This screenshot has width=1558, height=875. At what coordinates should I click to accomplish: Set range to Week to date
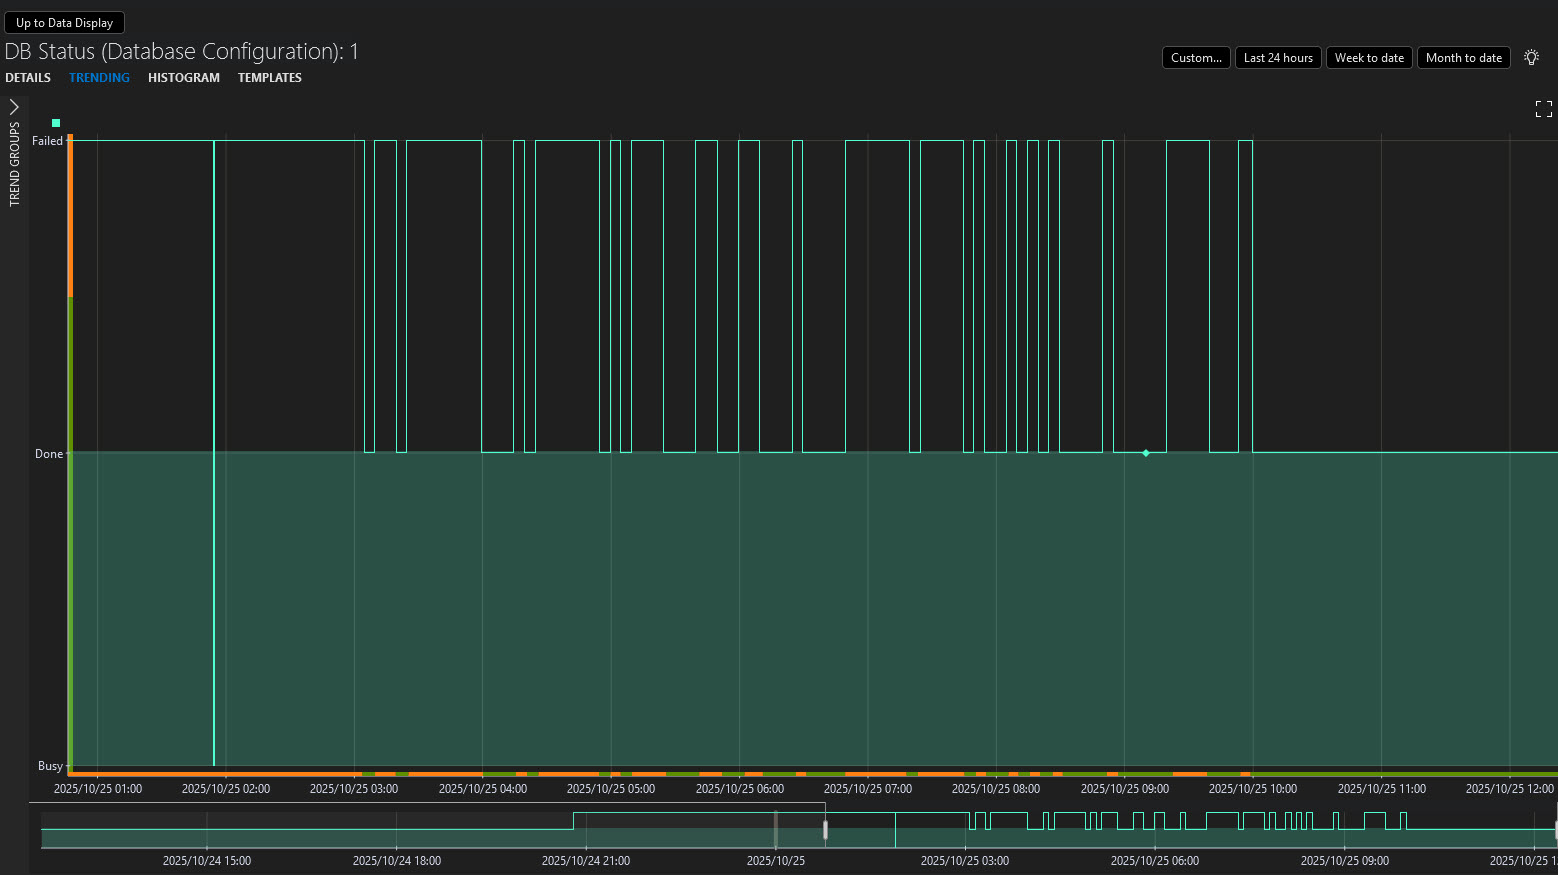tap(1369, 58)
